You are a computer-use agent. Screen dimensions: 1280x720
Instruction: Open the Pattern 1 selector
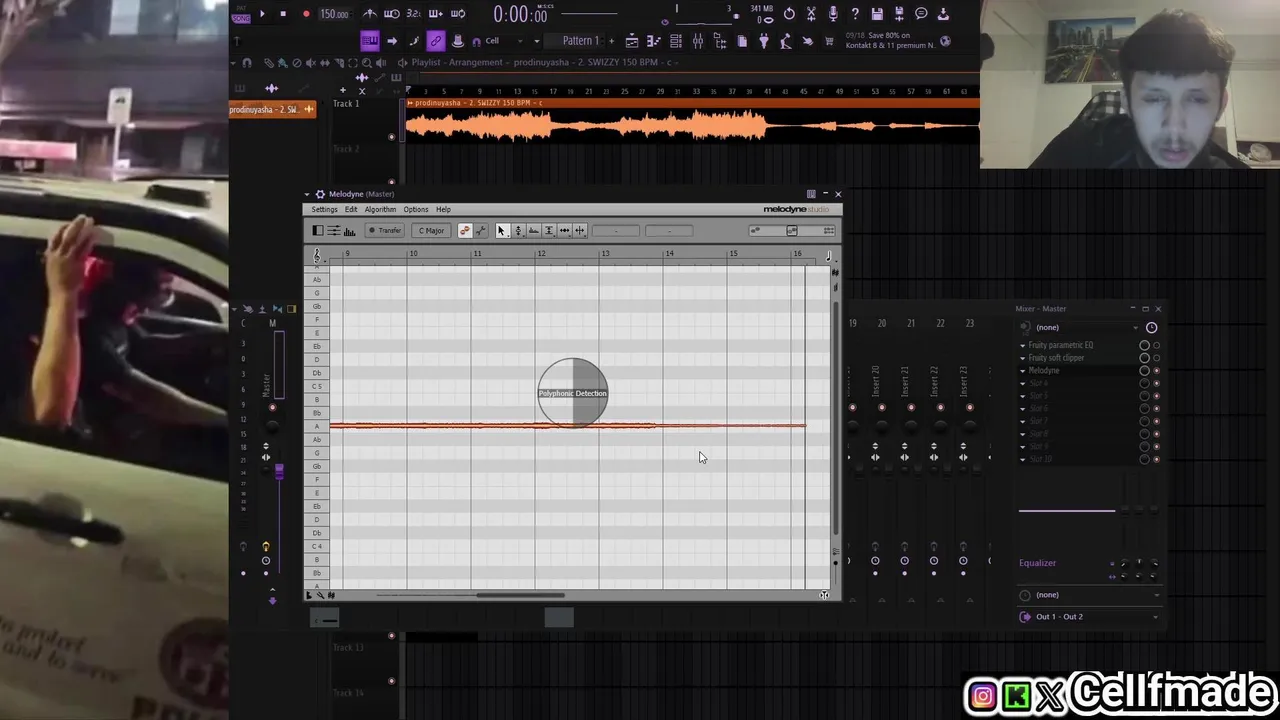[580, 41]
